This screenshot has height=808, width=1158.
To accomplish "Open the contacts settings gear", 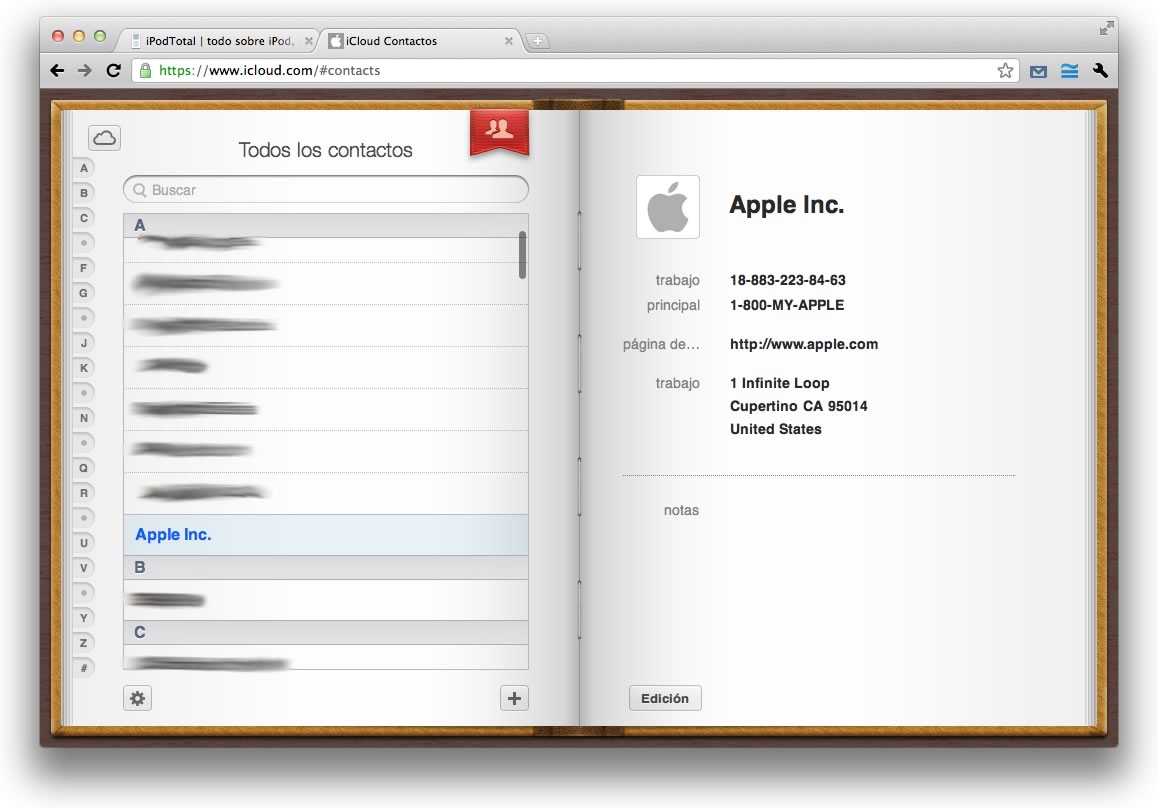I will (x=137, y=698).
